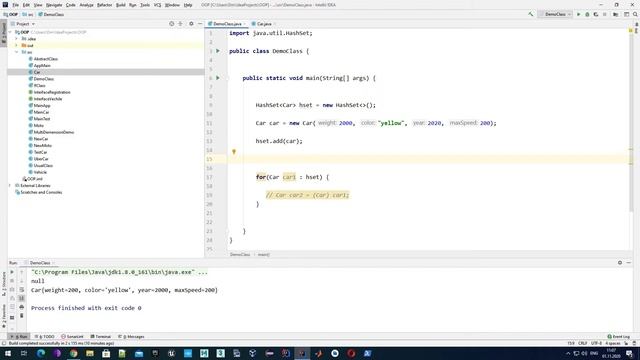Click DemoClass tab in the Run panel
640x360 pixels.
coord(40,263)
